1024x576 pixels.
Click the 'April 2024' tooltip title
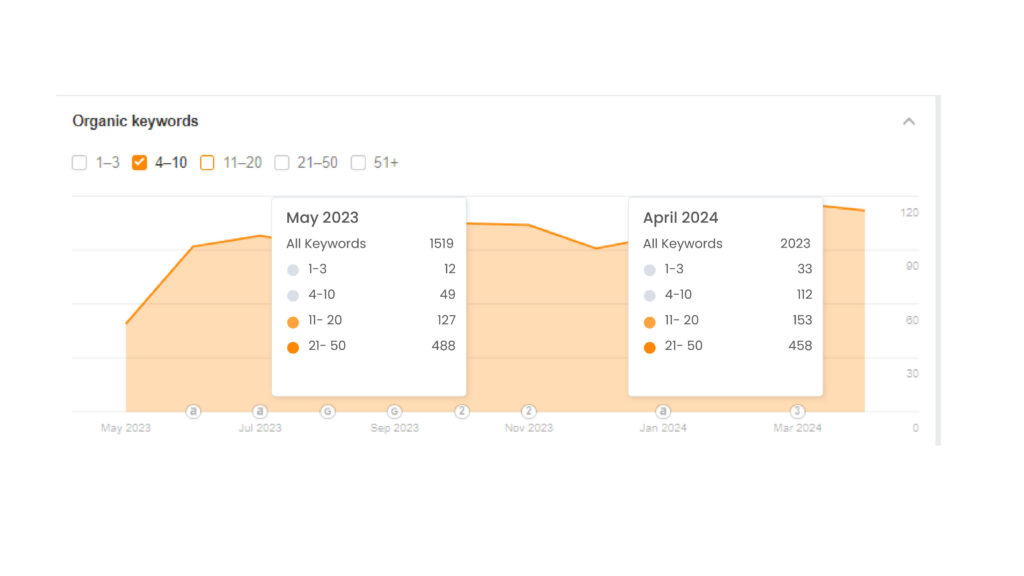pyautogui.click(x=680, y=217)
